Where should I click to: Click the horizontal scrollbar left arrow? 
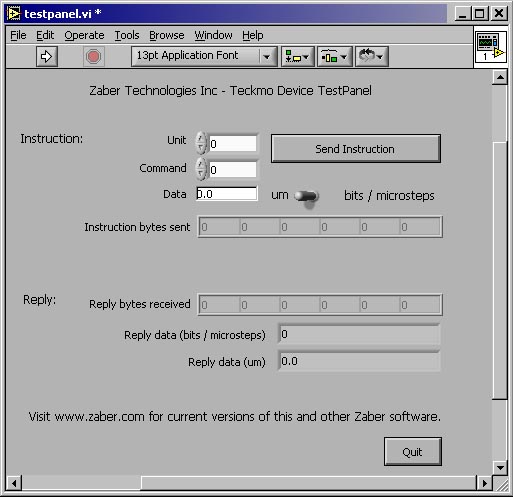tap(14, 483)
